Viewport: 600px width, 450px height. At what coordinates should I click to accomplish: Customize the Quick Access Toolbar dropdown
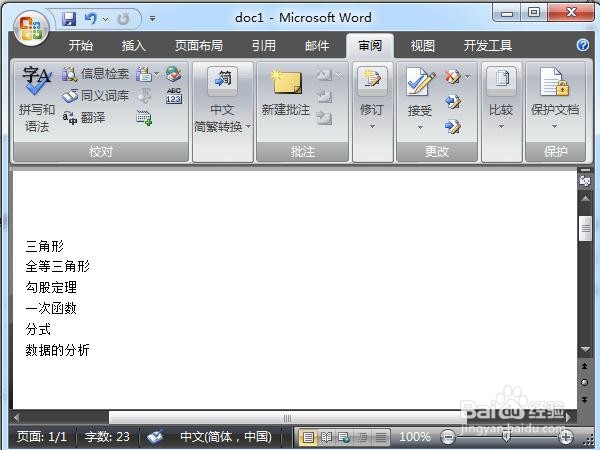coord(152,18)
